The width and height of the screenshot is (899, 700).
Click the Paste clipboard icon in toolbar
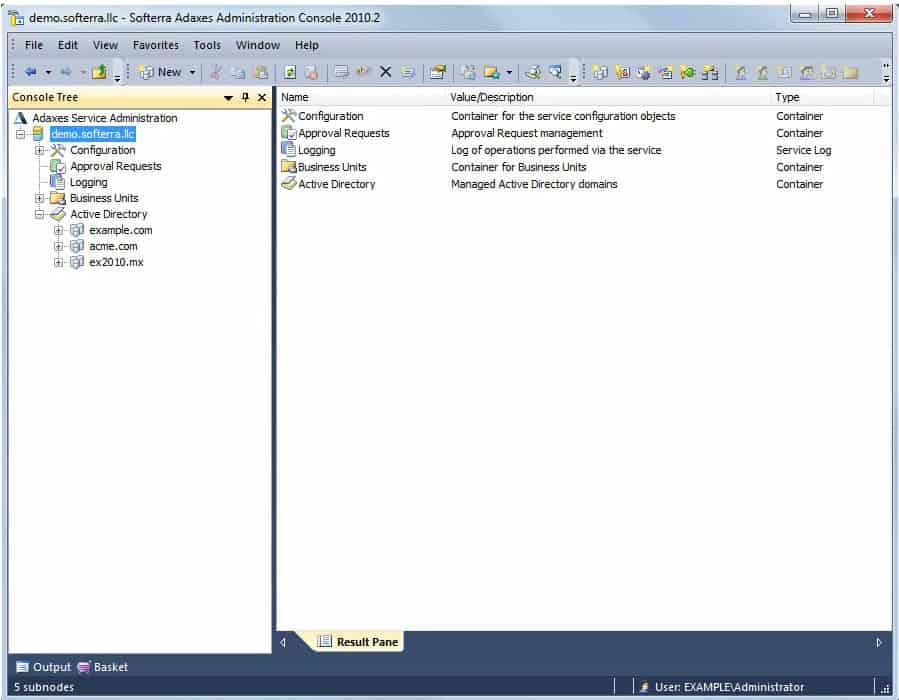tap(261, 72)
